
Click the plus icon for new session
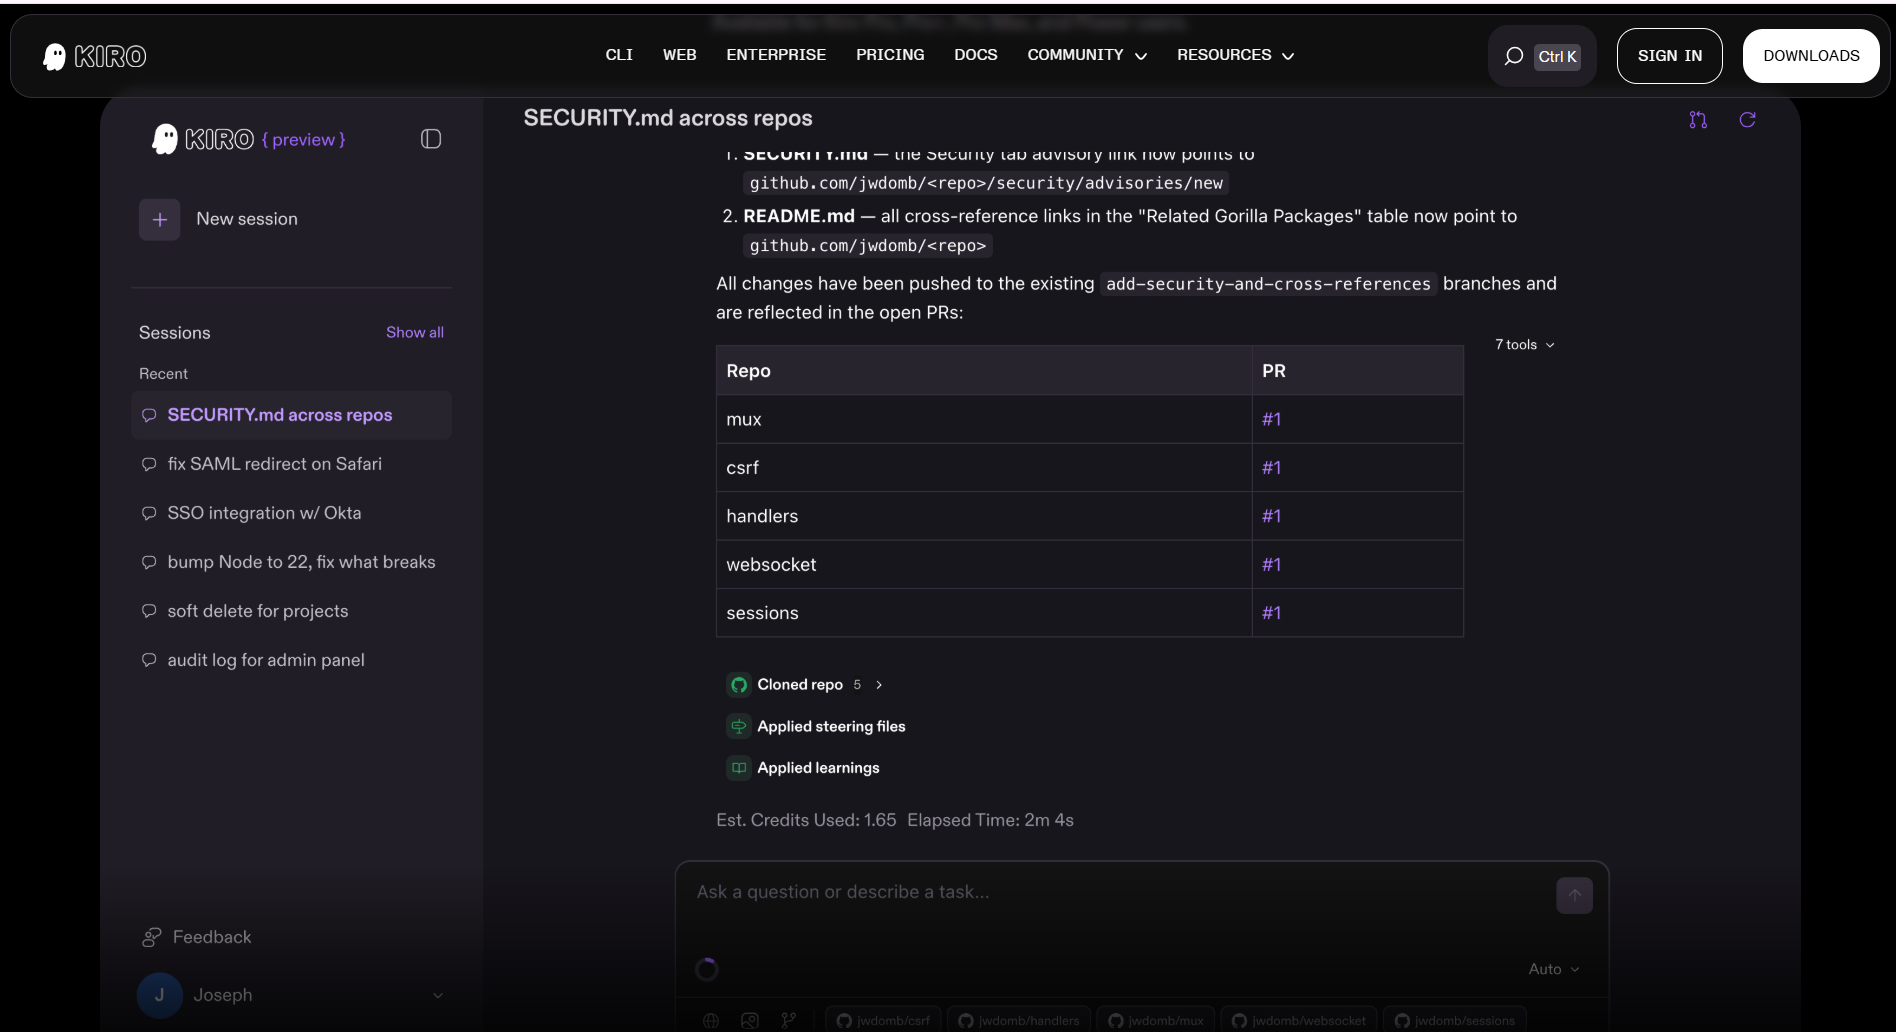pos(160,219)
